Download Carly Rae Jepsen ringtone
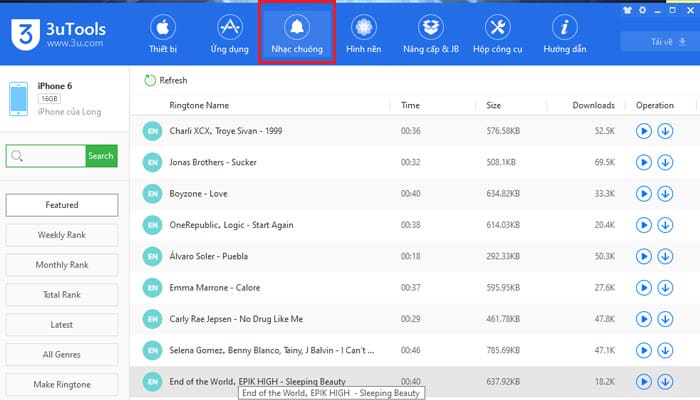Viewport: 700px width, 400px height. 665,319
